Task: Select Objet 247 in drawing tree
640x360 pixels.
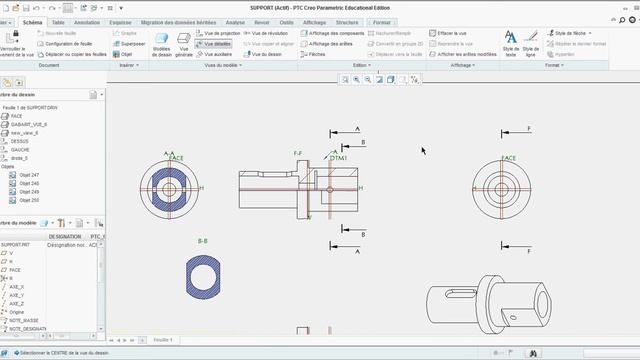Action: click(29, 175)
